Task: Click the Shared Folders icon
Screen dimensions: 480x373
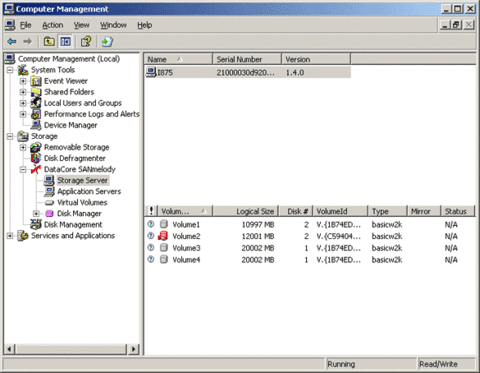Action: point(36,92)
